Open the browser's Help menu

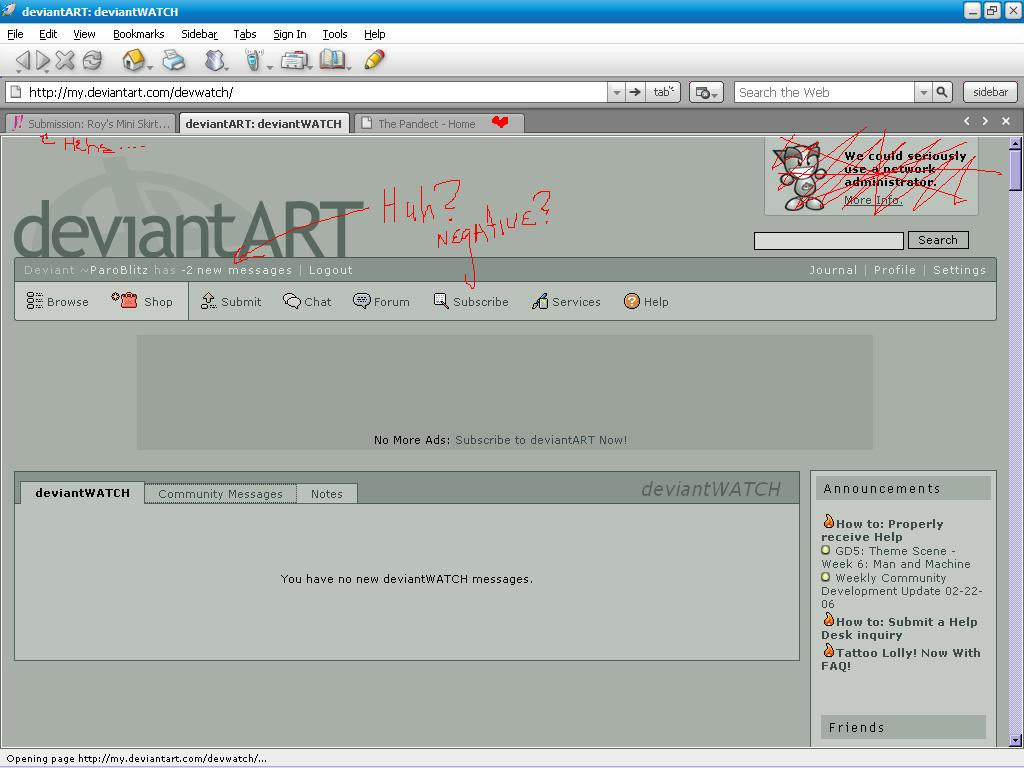[374, 34]
